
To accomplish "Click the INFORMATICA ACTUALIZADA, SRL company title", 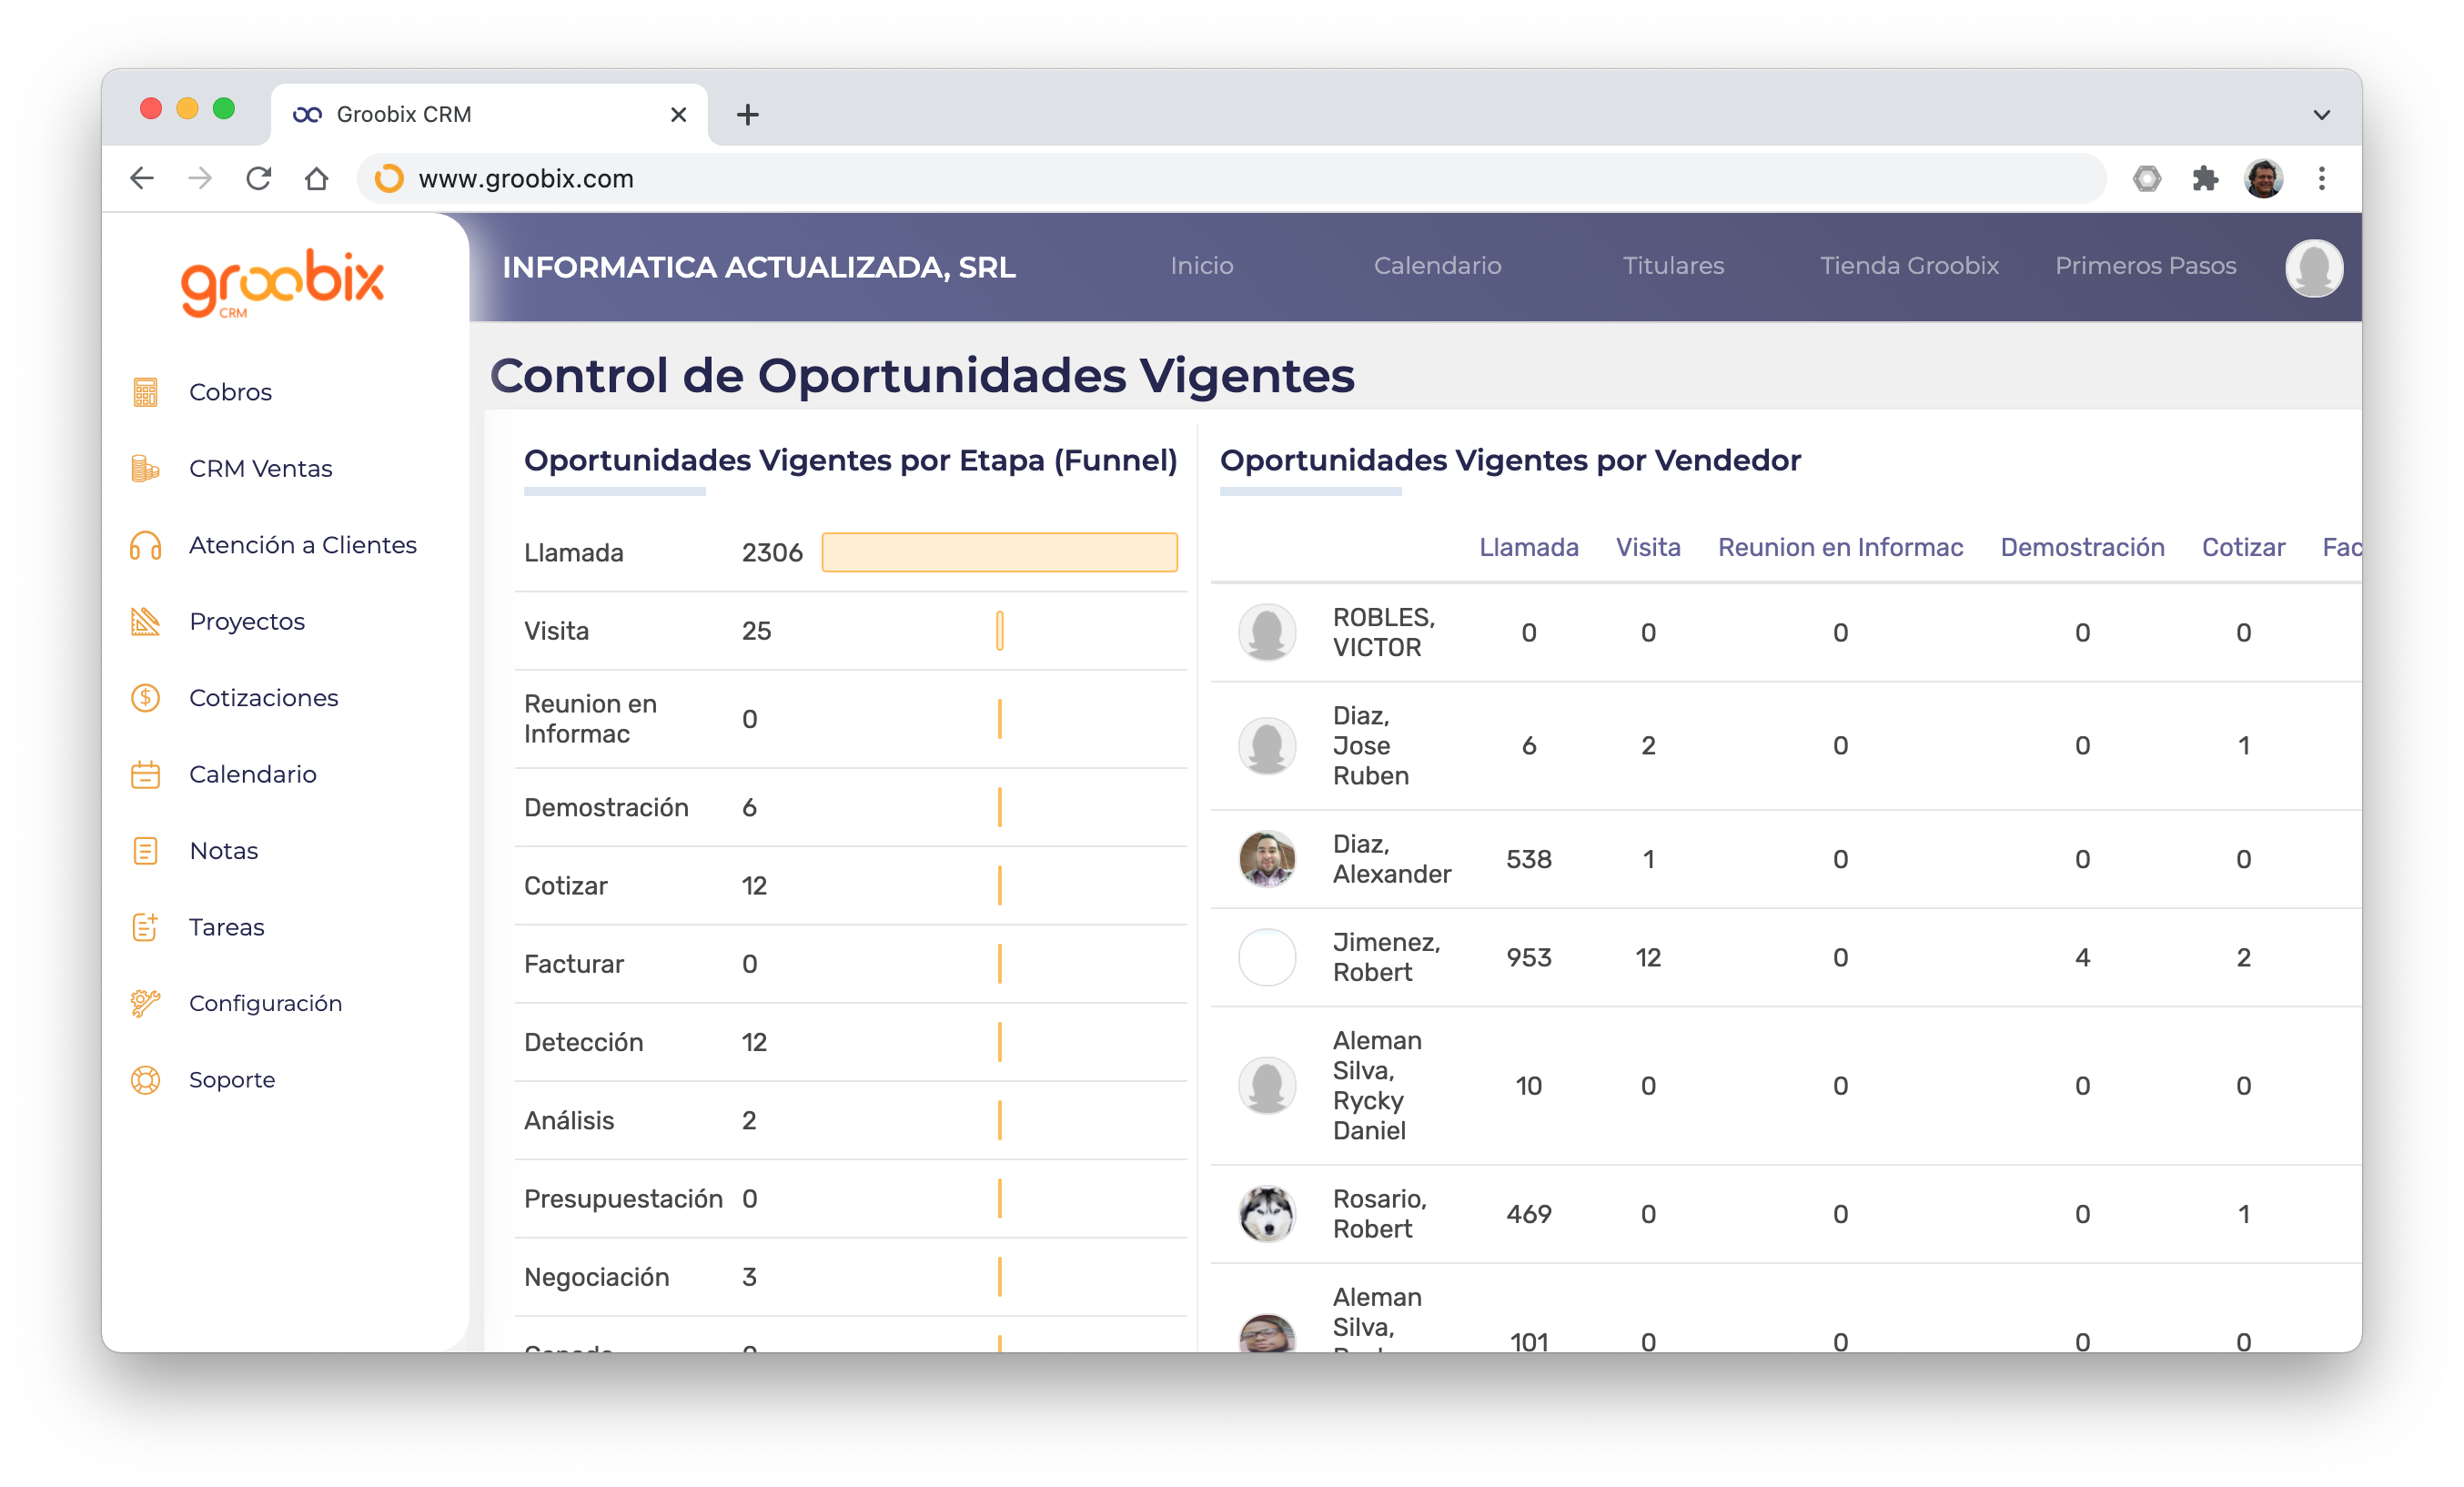I will coord(758,267).
